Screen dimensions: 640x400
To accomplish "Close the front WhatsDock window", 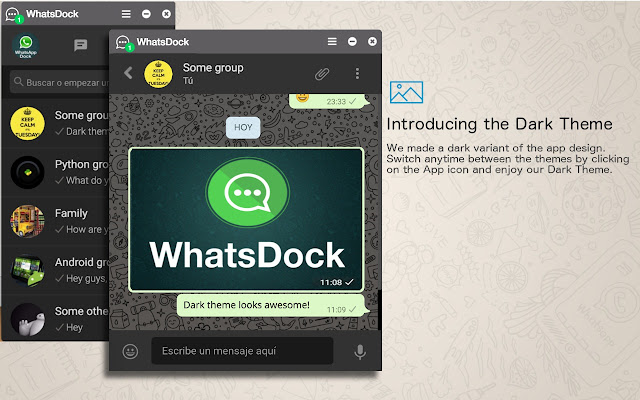I will click(x=372, y=42).
